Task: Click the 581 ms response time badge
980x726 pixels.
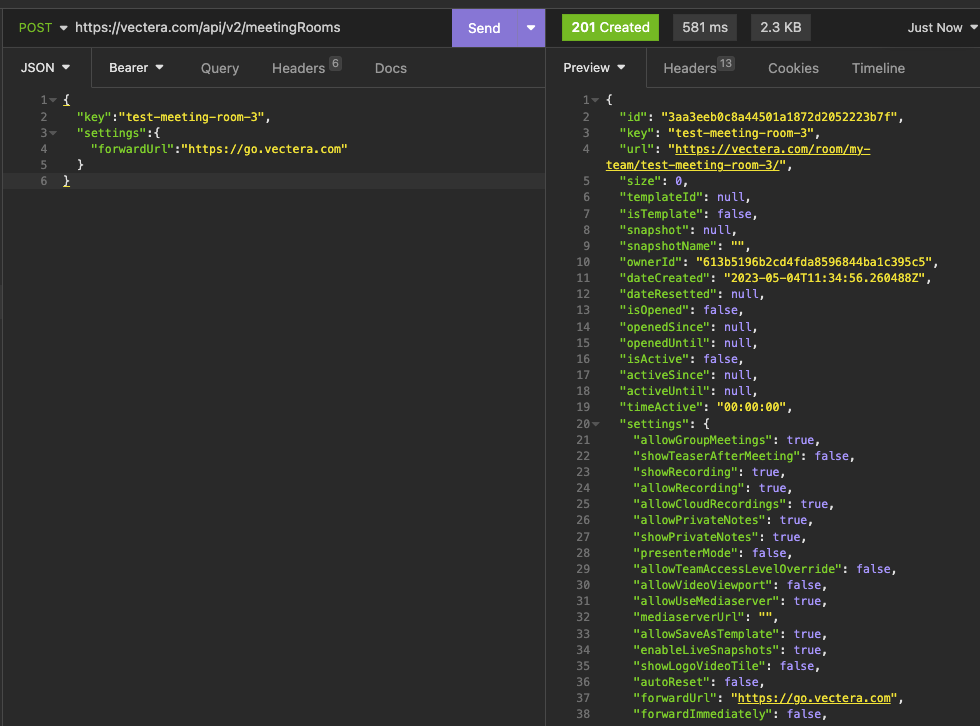Action: 704,27
